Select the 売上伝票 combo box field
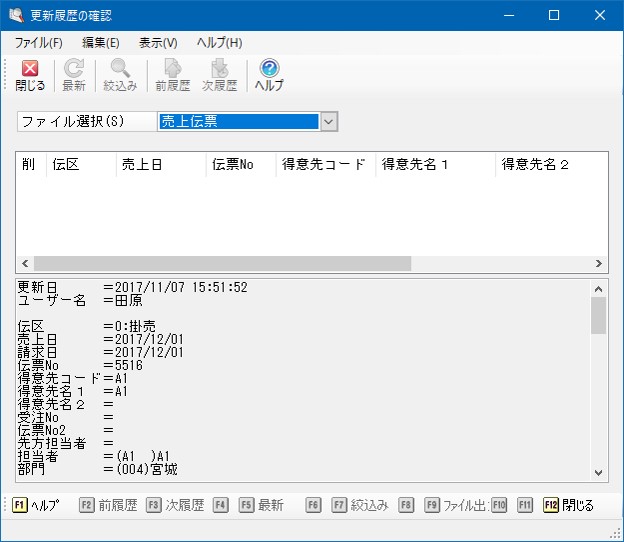The width and height of the screenshot is (624, 542). click(x=238, y=122)
